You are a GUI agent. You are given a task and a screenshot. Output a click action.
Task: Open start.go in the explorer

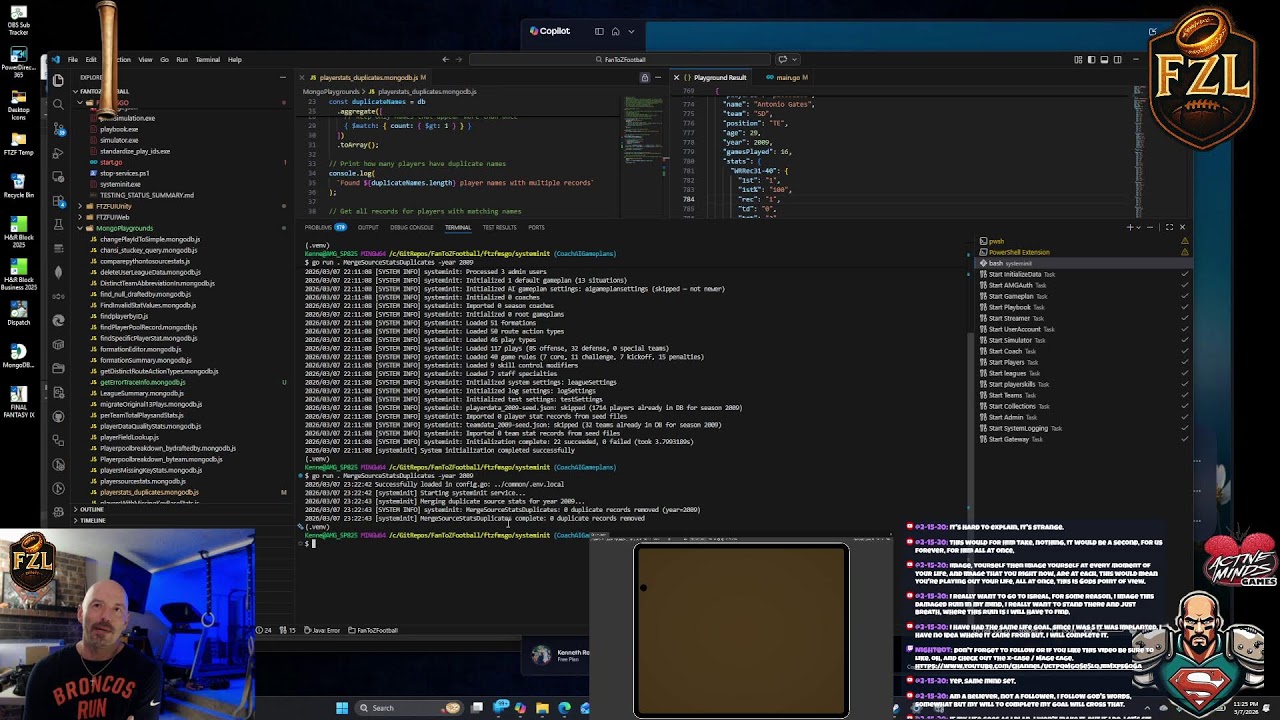click(x=110, y=162)
